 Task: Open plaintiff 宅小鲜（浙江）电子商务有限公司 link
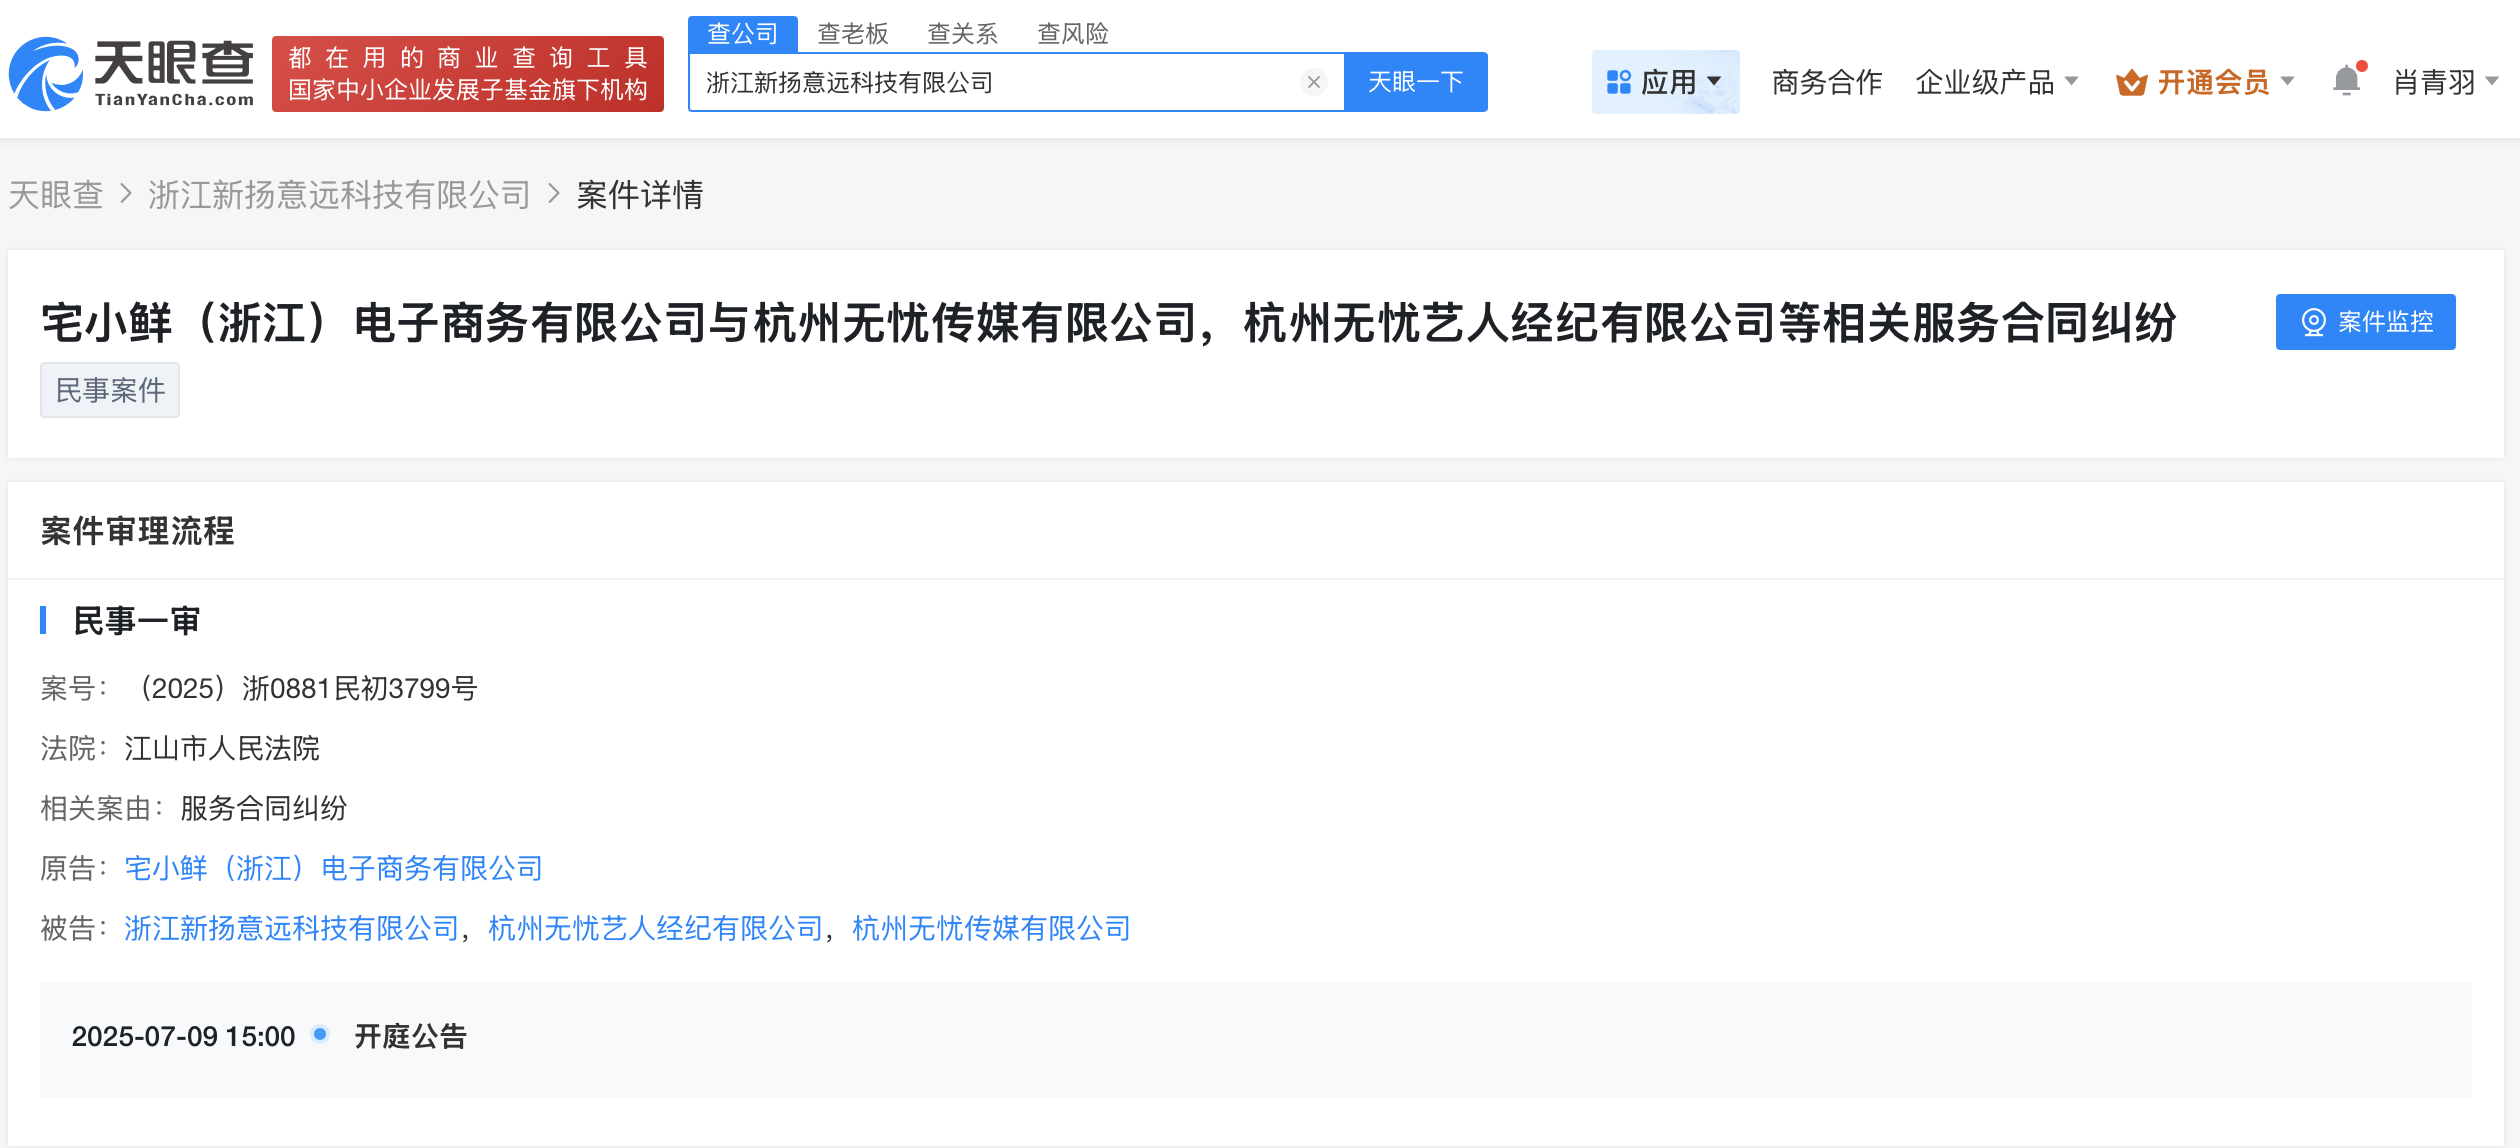[x=333, y=868]
